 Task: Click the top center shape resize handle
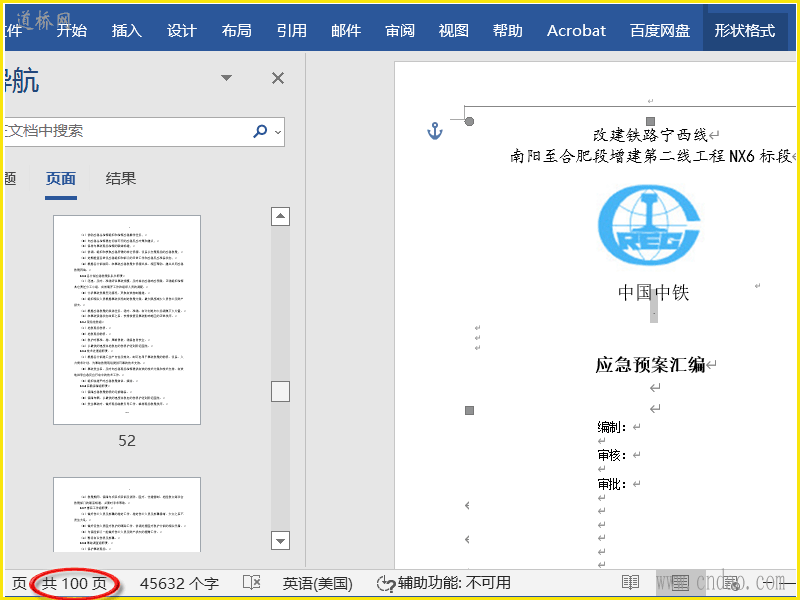[650, 121]
